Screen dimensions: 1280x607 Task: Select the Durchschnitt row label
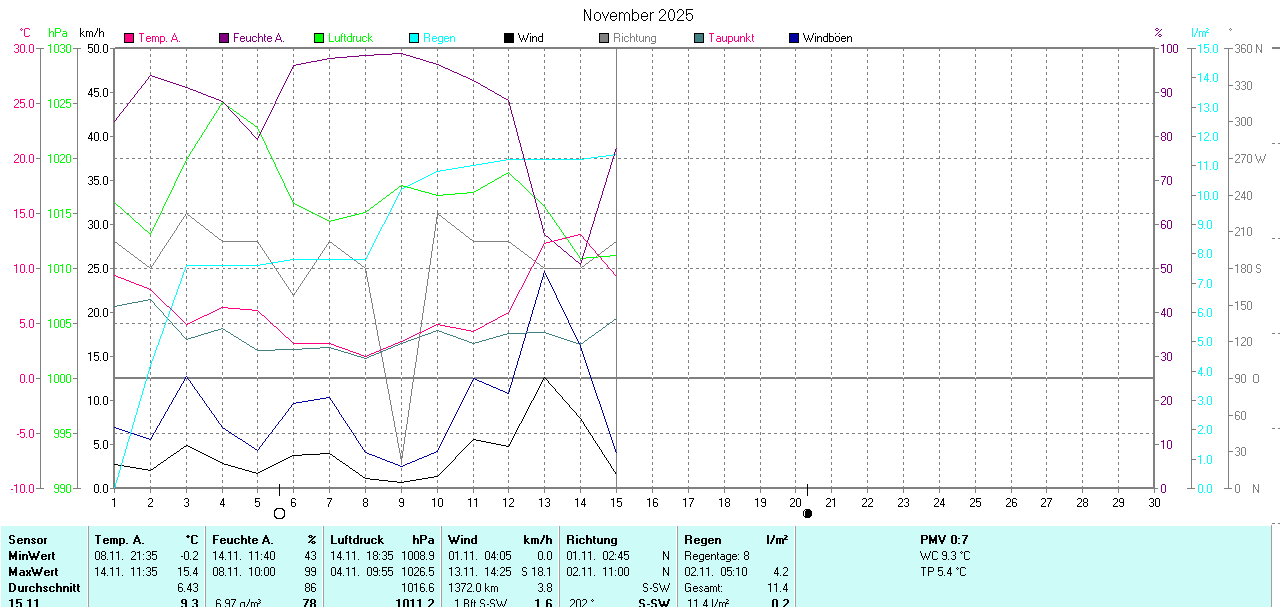point(44,588)
